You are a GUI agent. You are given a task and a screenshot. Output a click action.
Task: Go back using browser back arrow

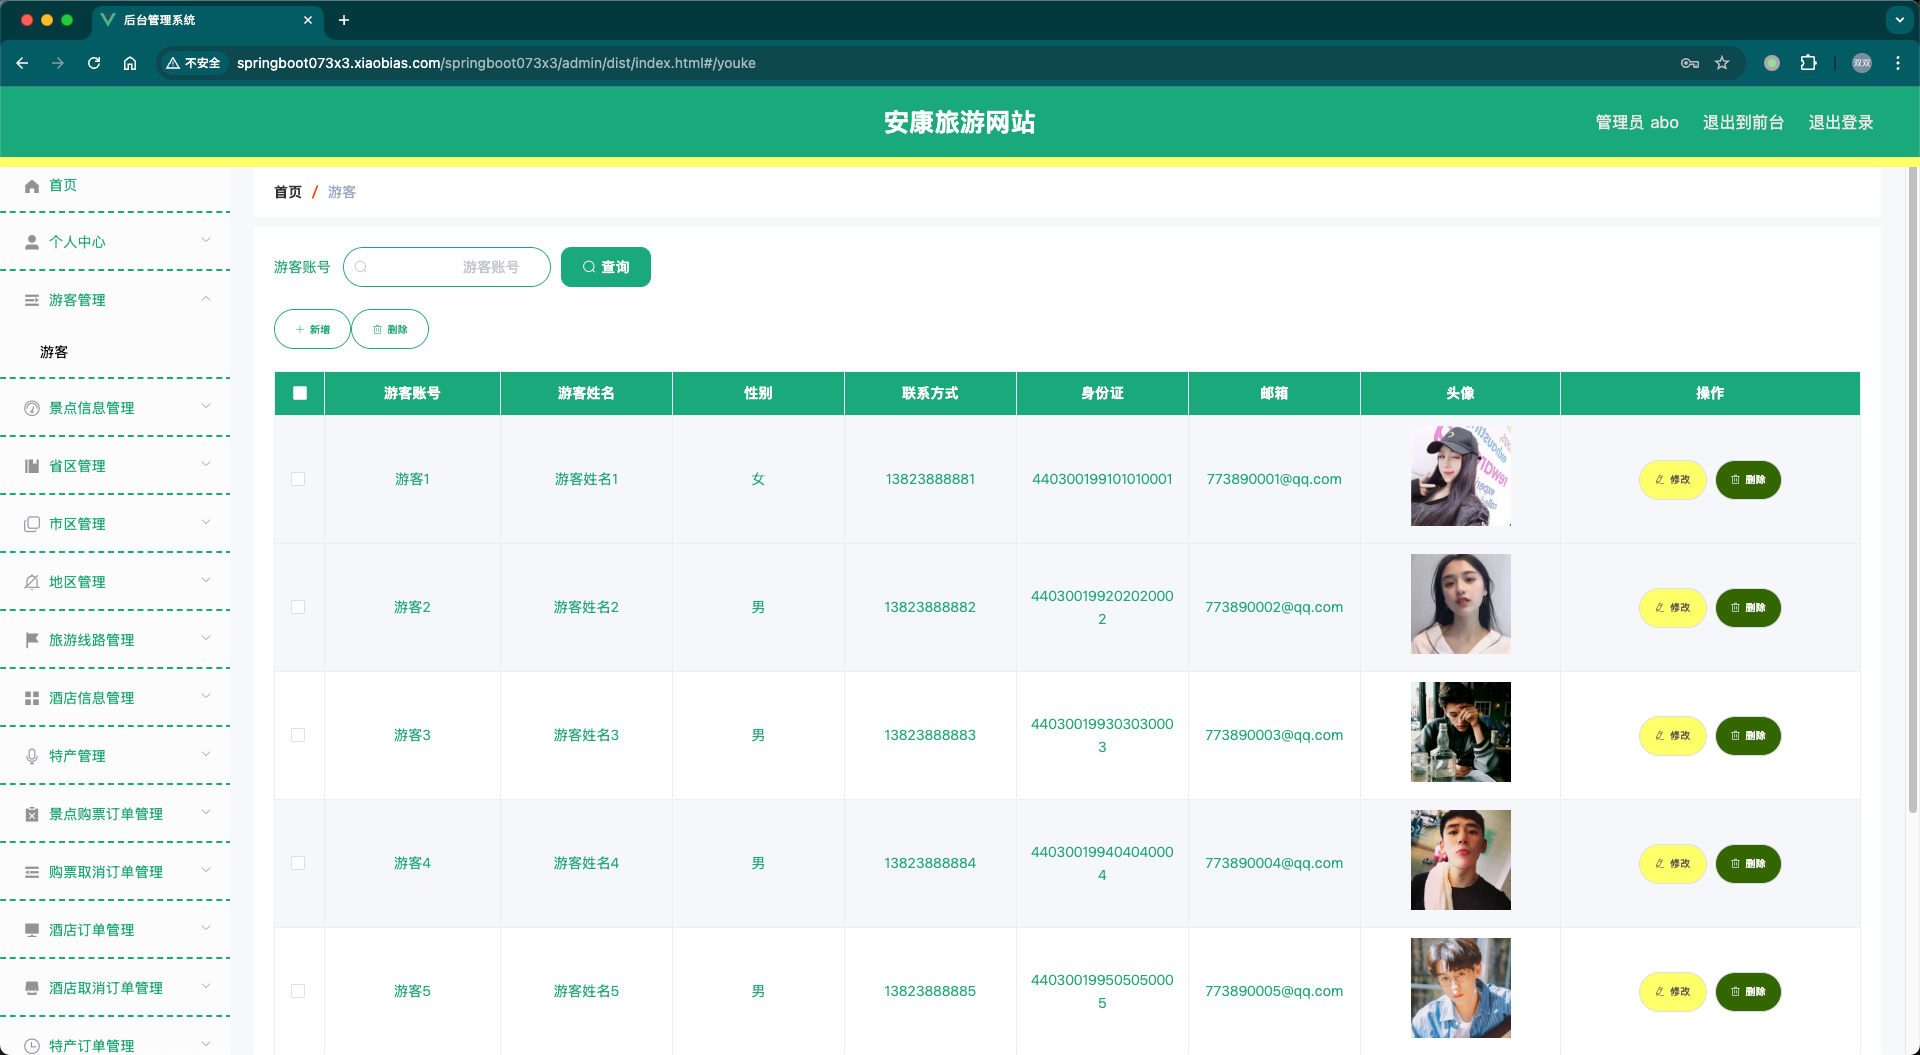[22, 63]
